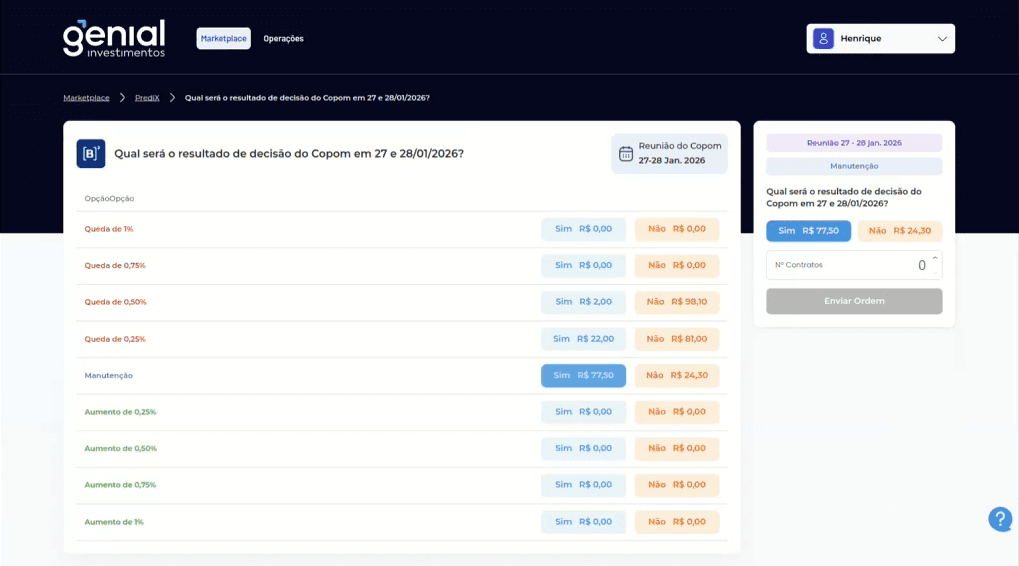Click the Nº Contratos input field
The width and height of the screenshot is (1019, 566).
click(854, 265)
